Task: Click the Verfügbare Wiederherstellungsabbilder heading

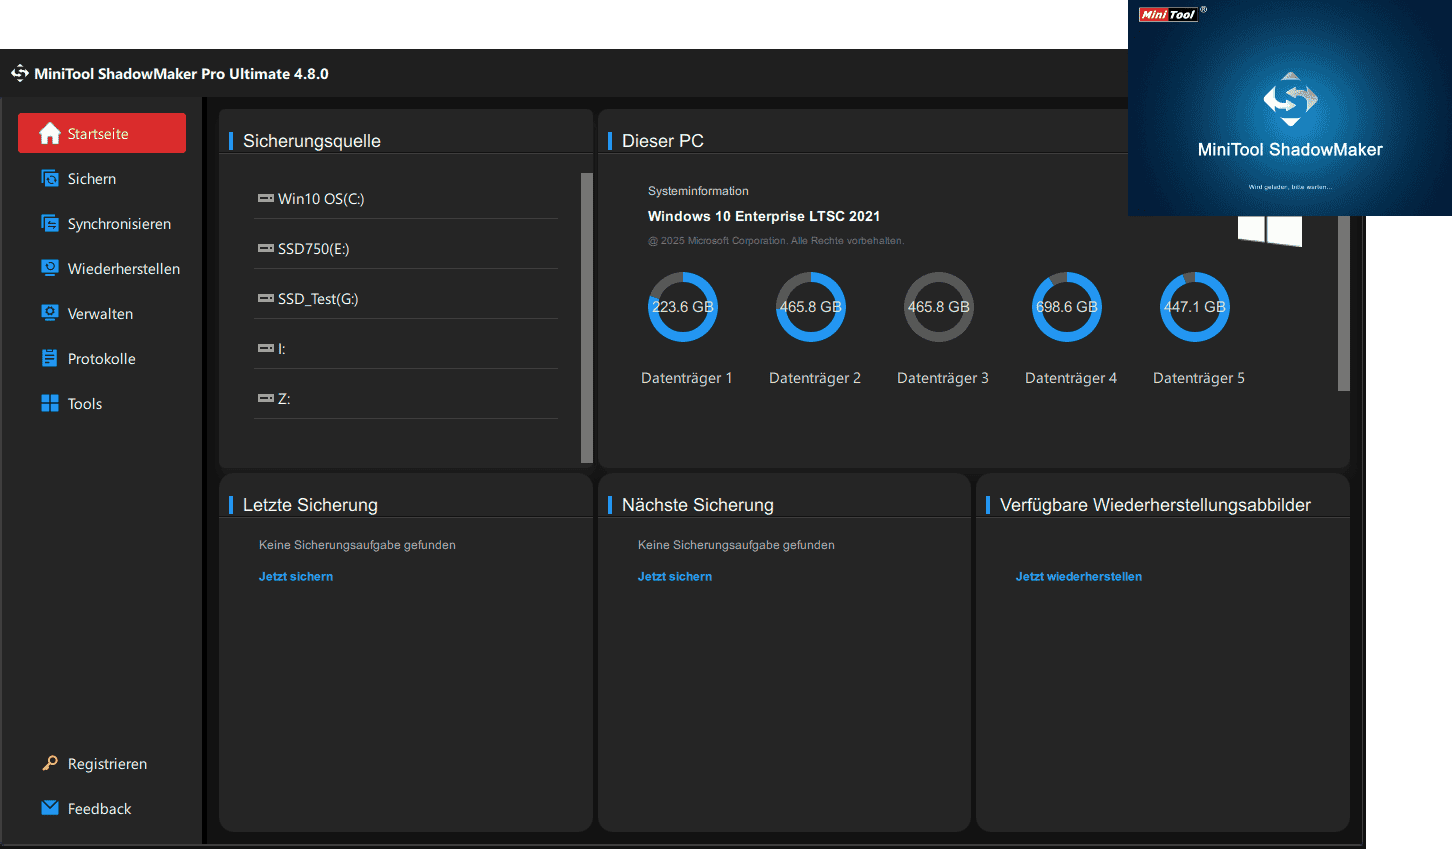Action: point(1155,505)
